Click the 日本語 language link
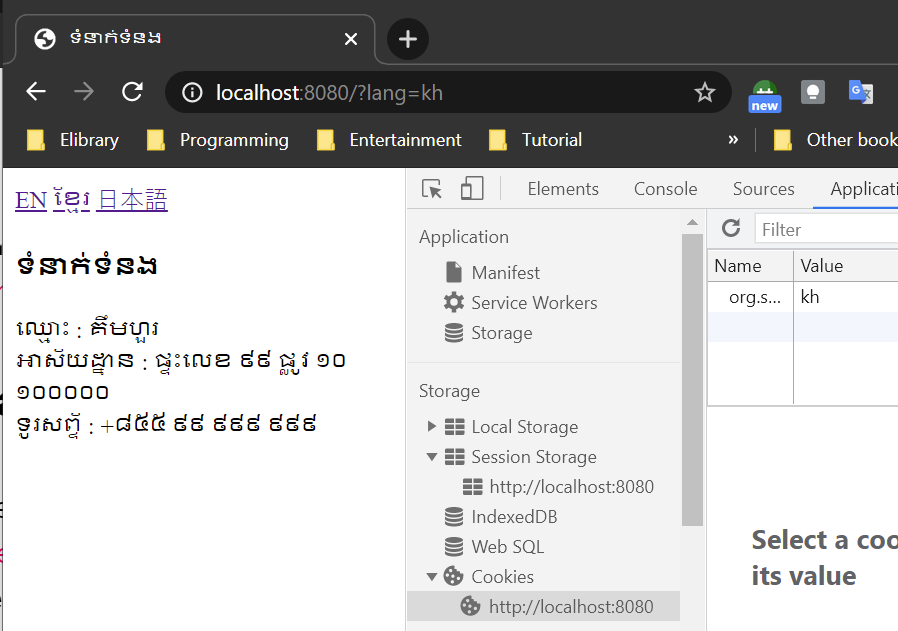Screen dimensions: 898x631 click(132, 200)
